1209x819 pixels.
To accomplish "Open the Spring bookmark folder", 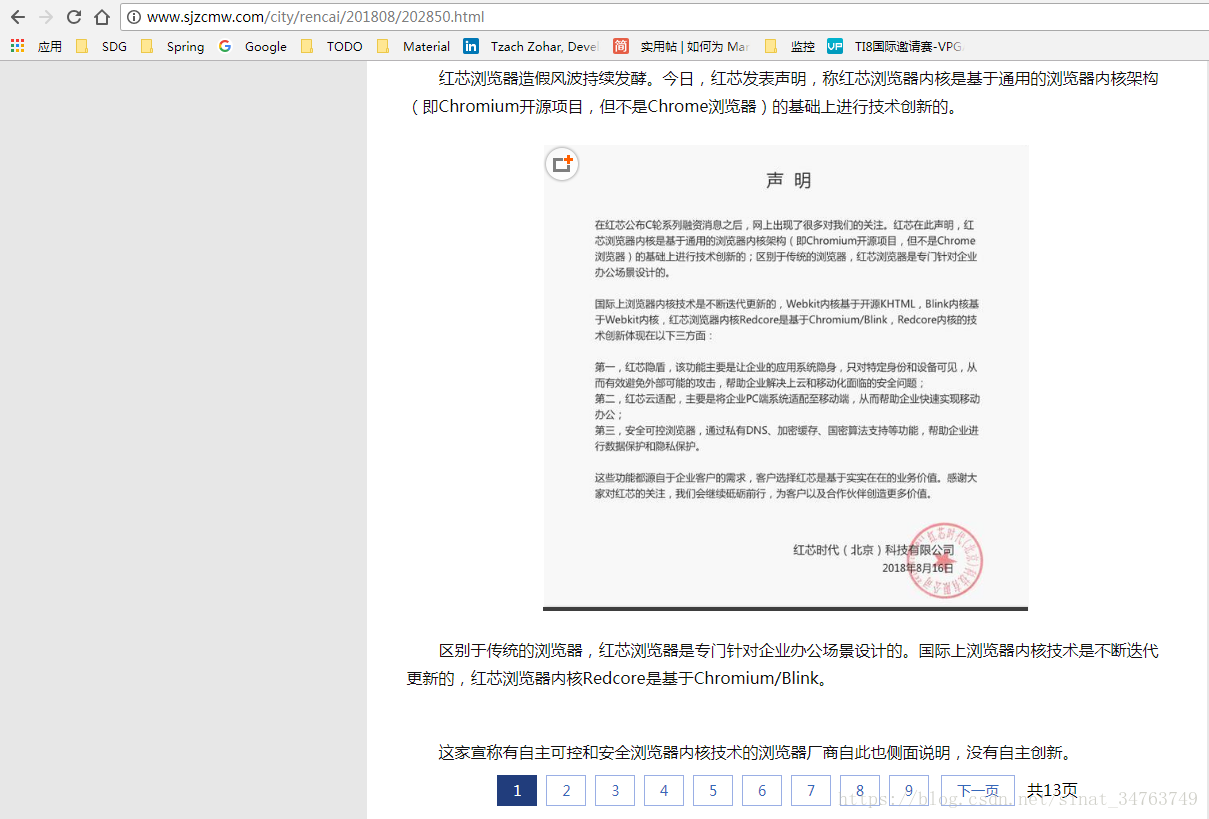I will [x=173, y=46].
